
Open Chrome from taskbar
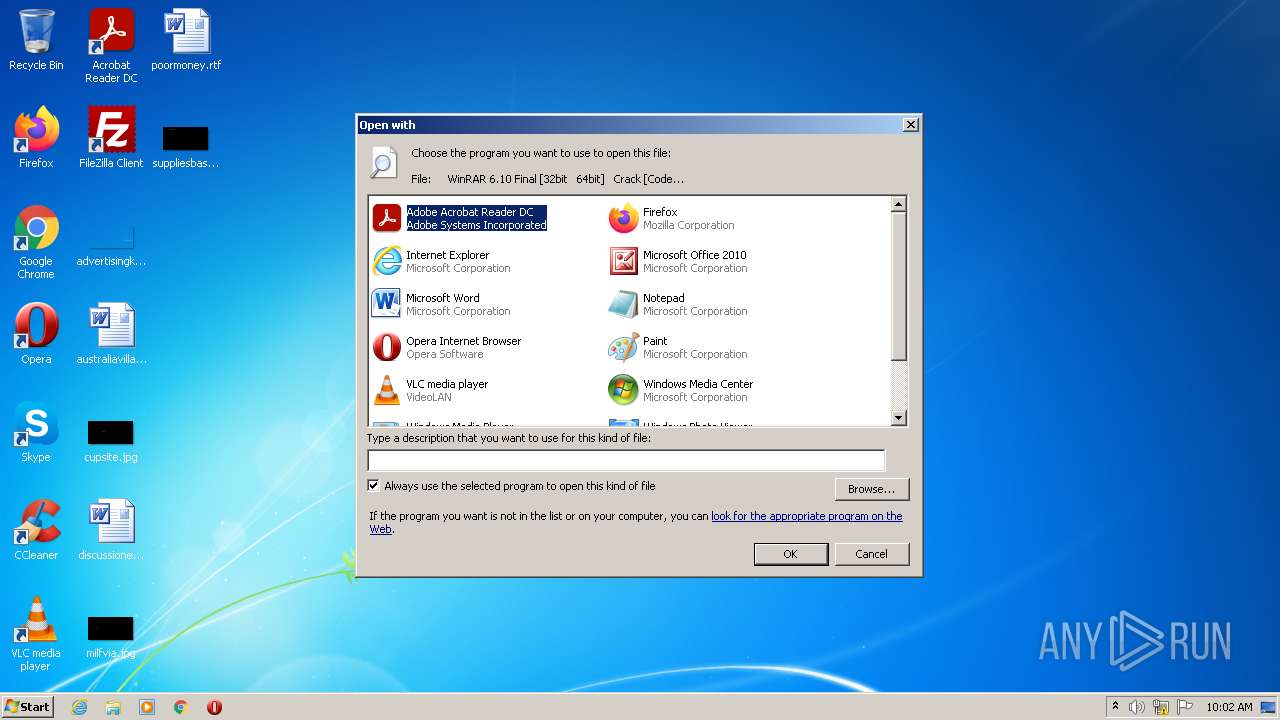(181, 707)
